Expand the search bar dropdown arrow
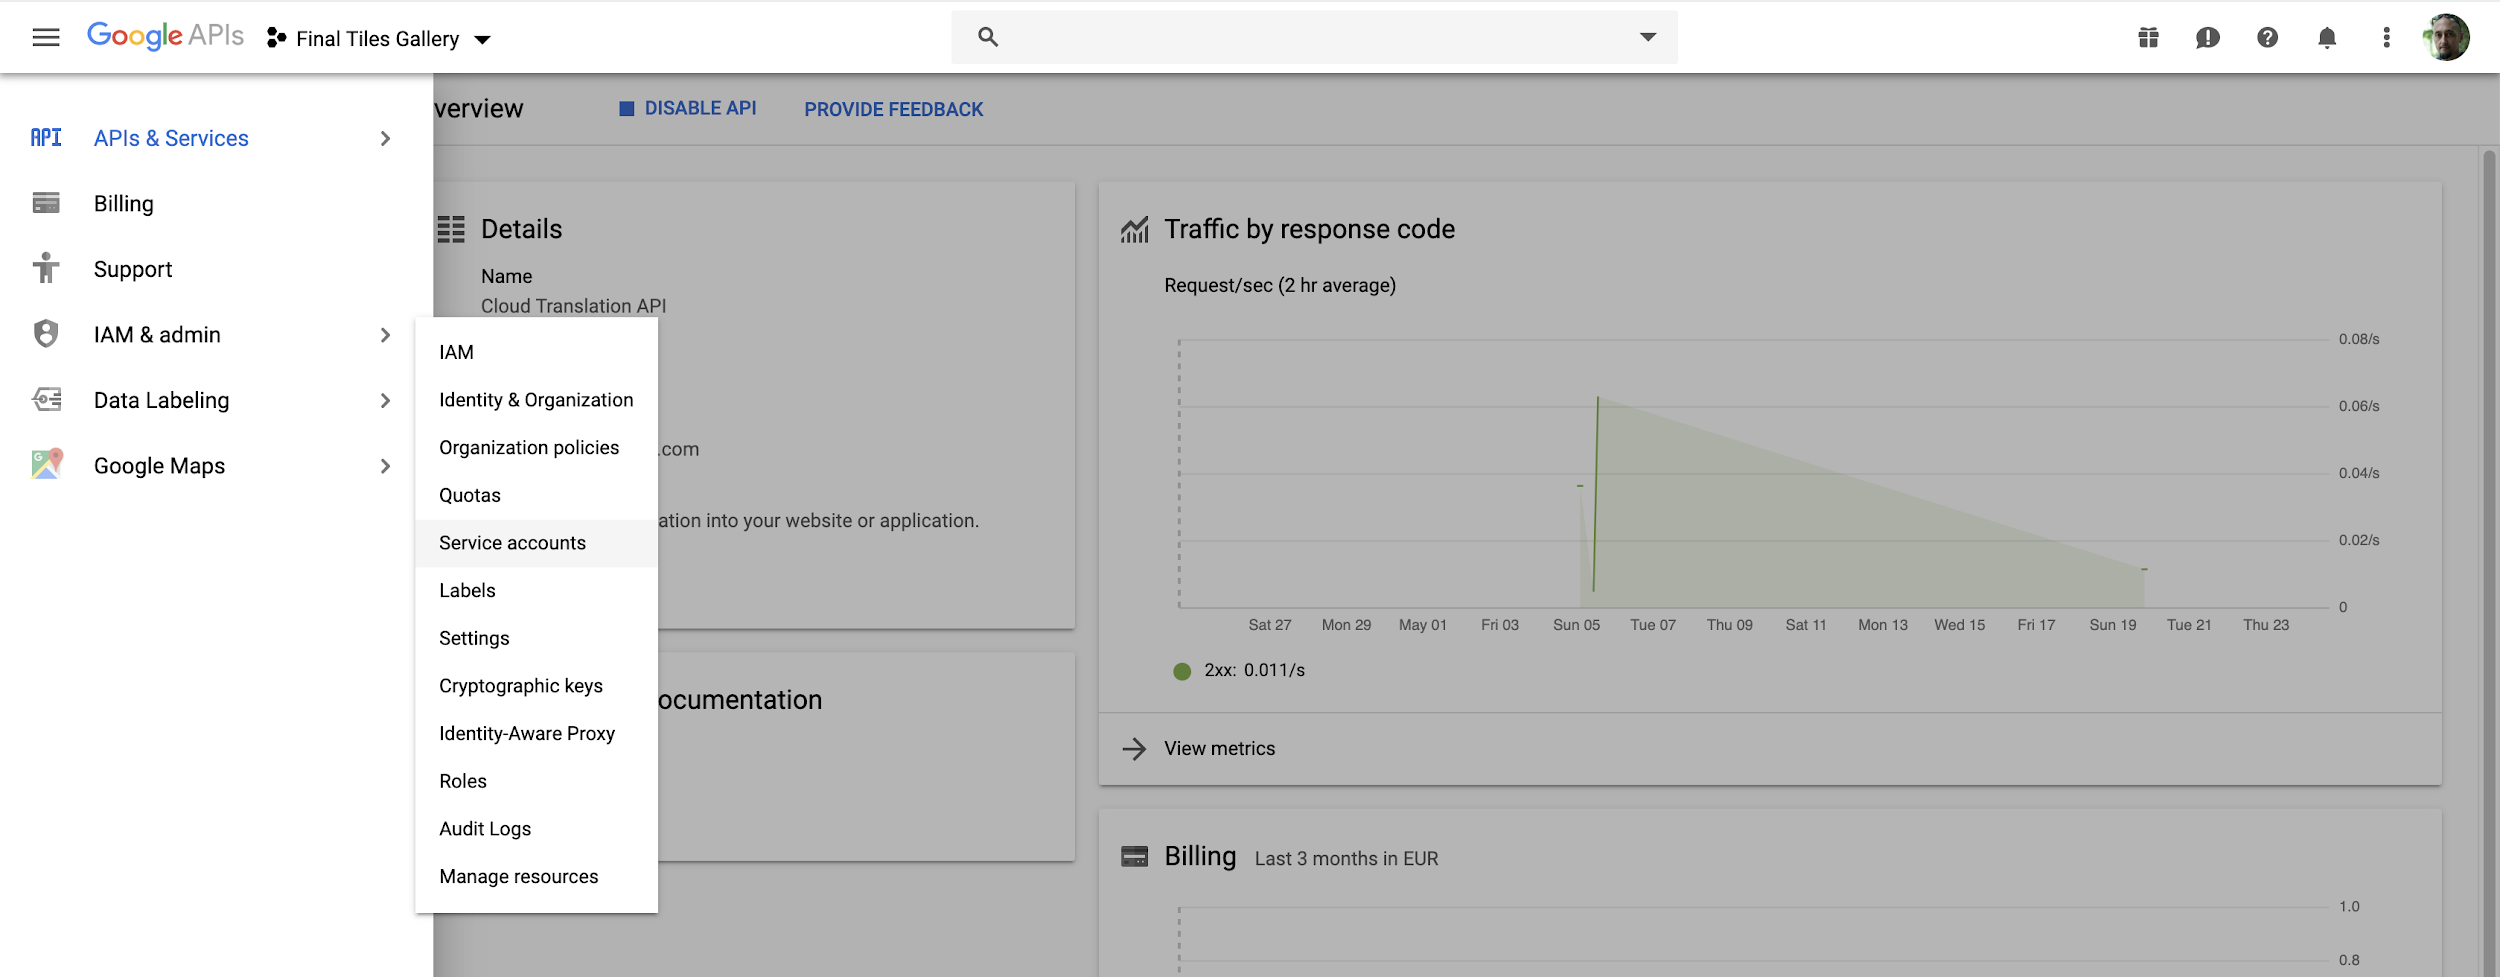Viewport: 2500px width, 977px height. coord(1648,37)
